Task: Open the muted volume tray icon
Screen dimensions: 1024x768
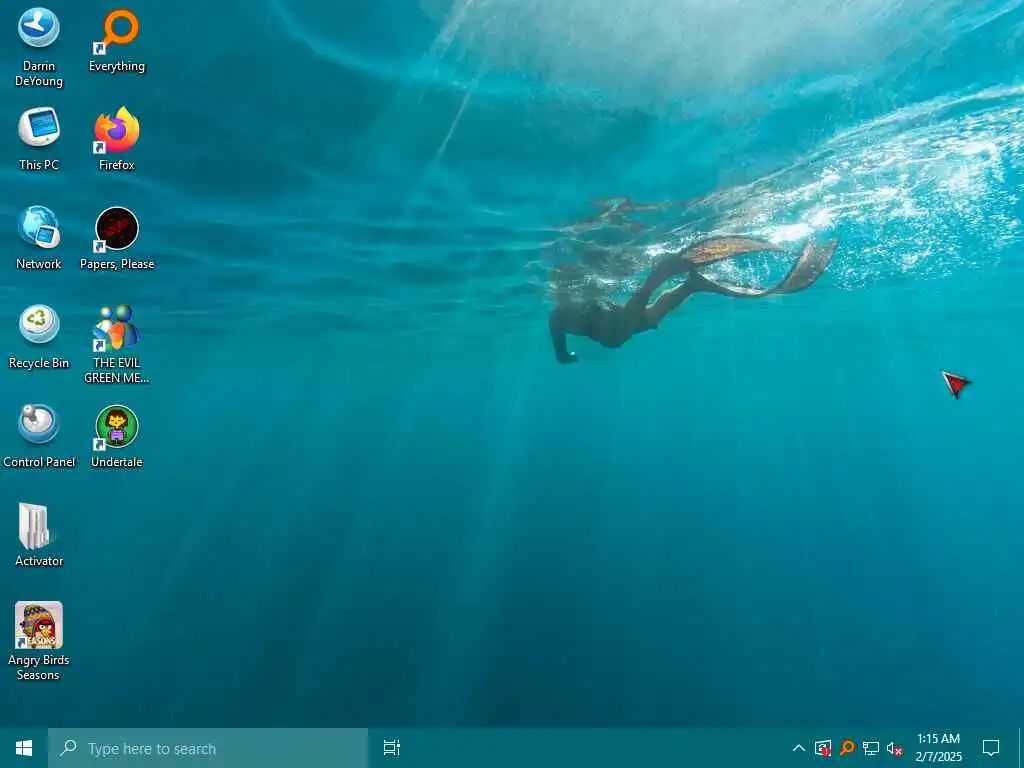Action: click(x=895, y=748)
